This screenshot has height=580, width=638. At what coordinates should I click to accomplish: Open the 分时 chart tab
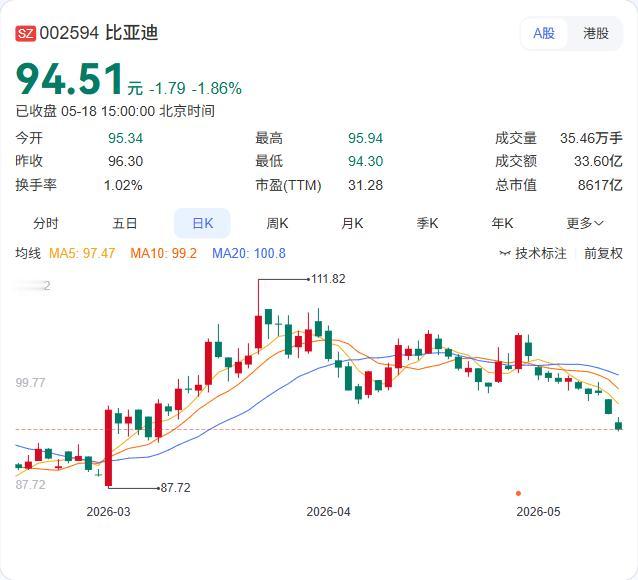click(x=46, y=223)
